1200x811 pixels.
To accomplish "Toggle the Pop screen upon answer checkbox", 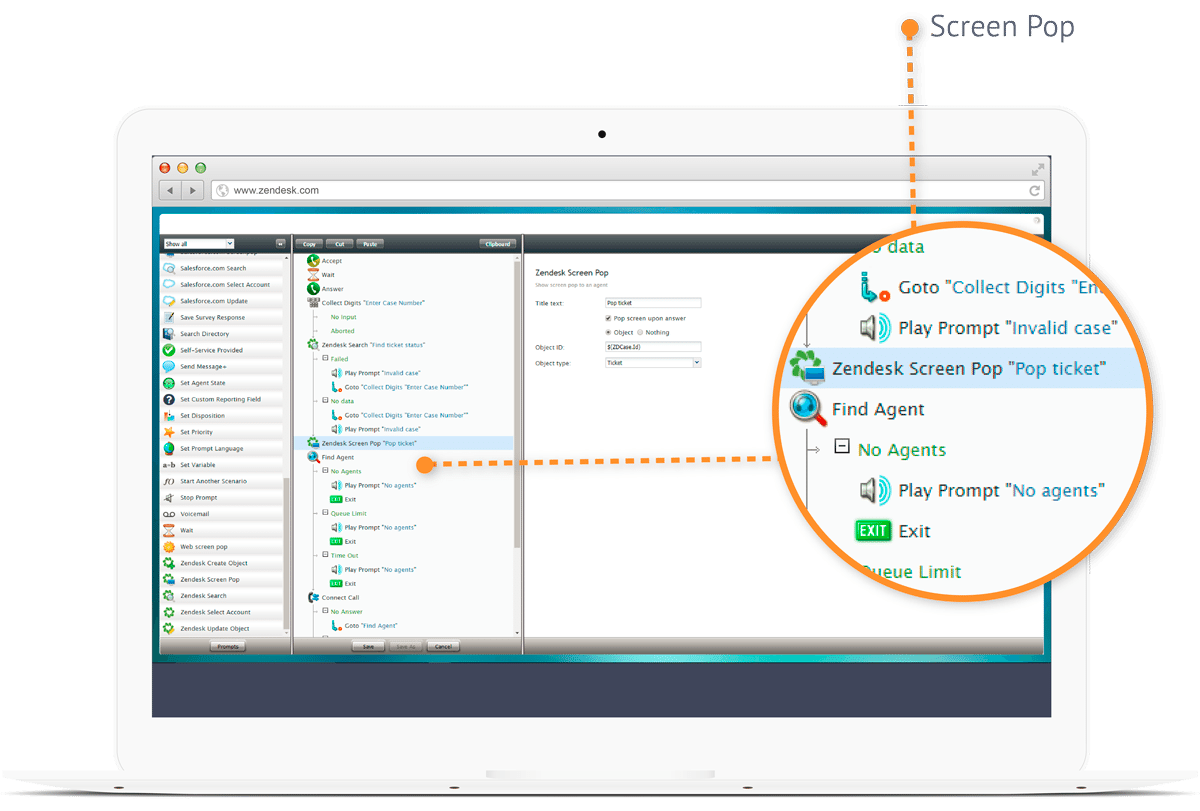I will click(609, 318).
